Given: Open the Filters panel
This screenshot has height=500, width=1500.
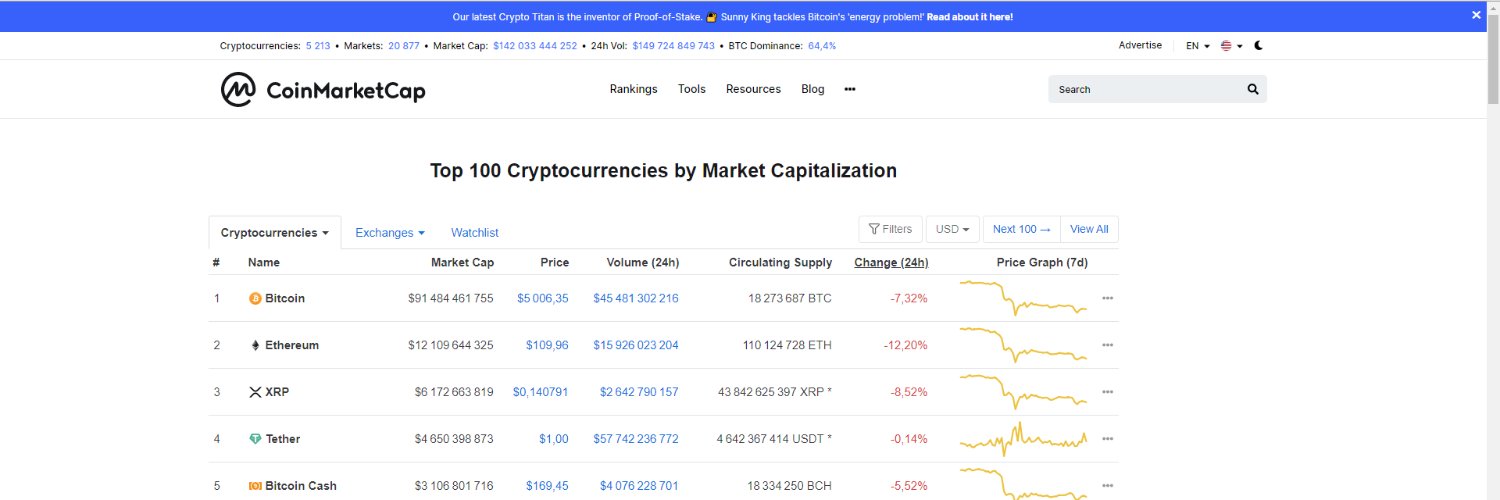Looking at the screenshot, I should tap(890, 229).
